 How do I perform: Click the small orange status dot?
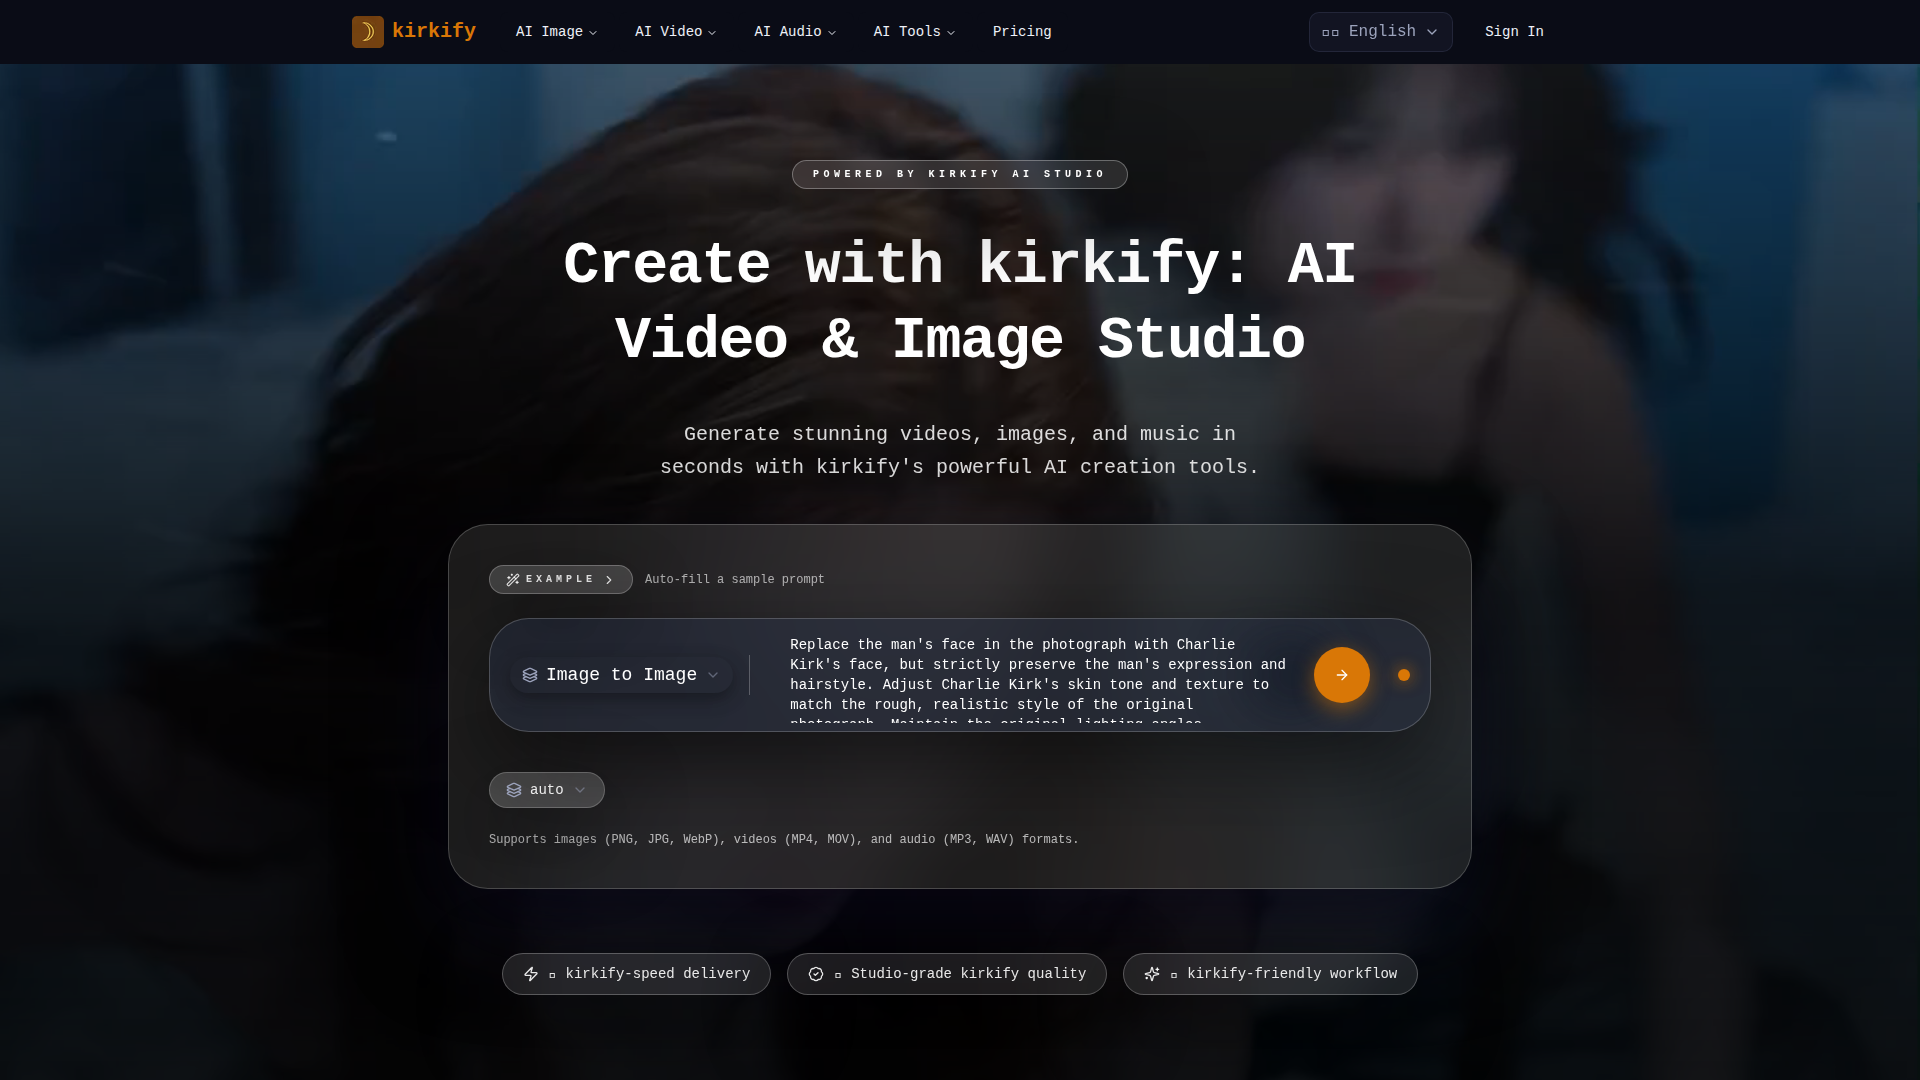(x=1404, y=675)
